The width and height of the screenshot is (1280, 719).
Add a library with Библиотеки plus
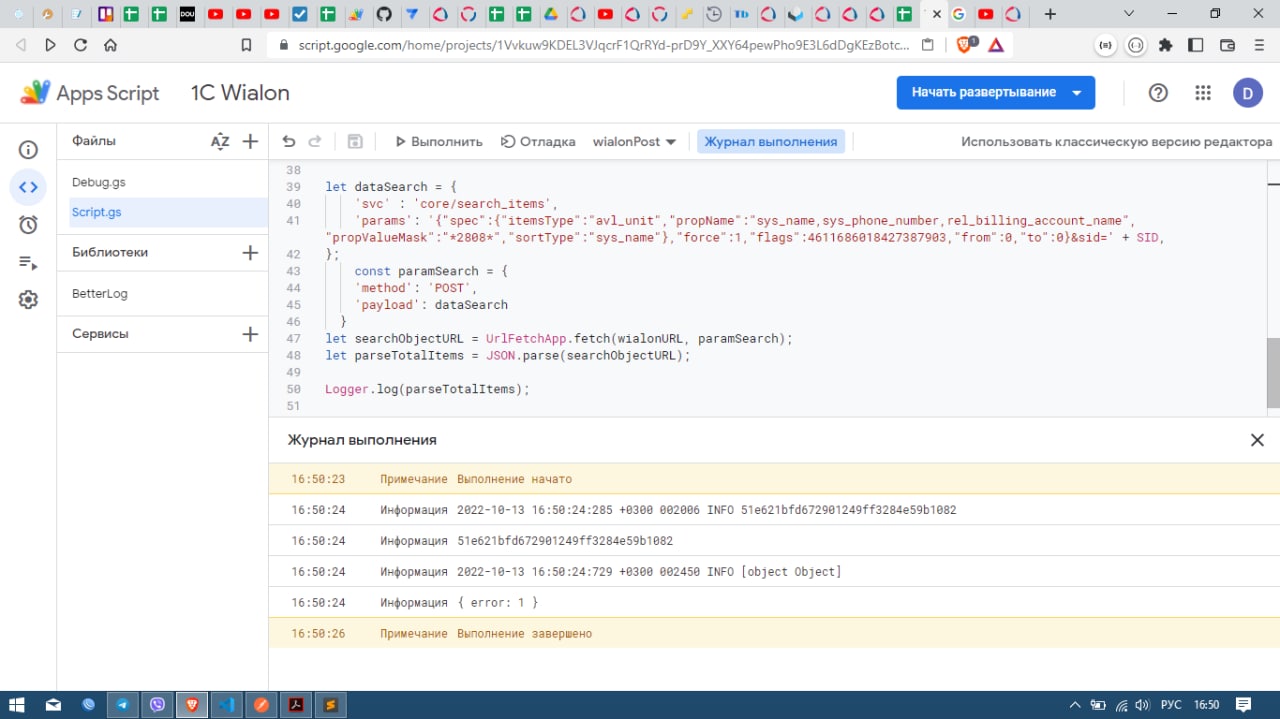pyautogui.click(x=250, y=253)
